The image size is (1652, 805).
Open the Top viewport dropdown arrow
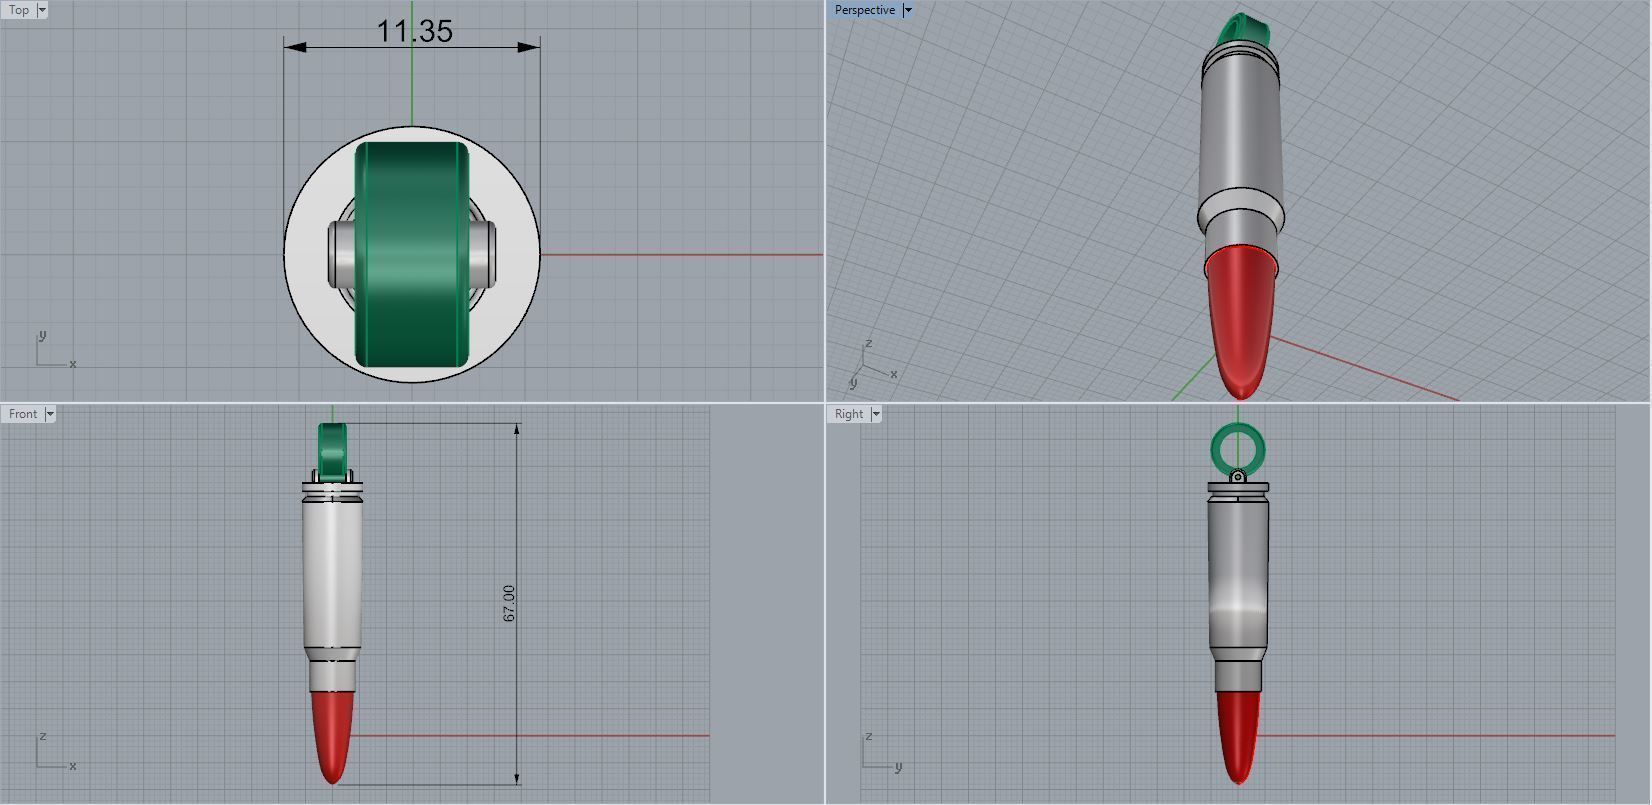pos(42,10)
